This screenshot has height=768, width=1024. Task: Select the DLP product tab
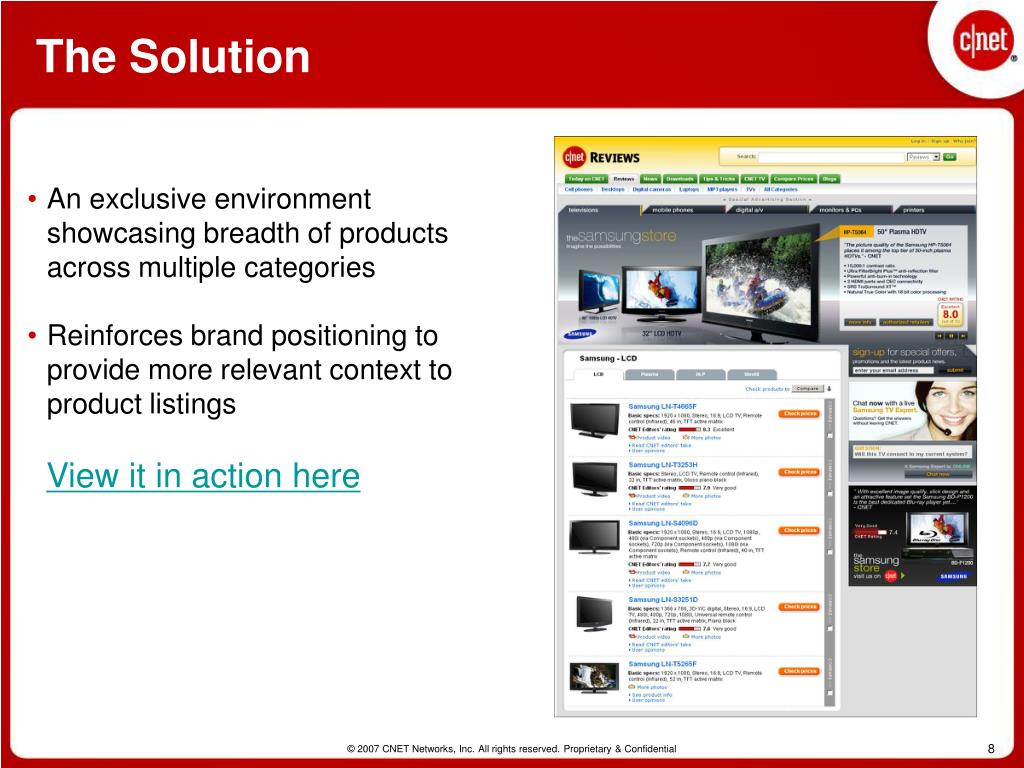click(700, 374)
